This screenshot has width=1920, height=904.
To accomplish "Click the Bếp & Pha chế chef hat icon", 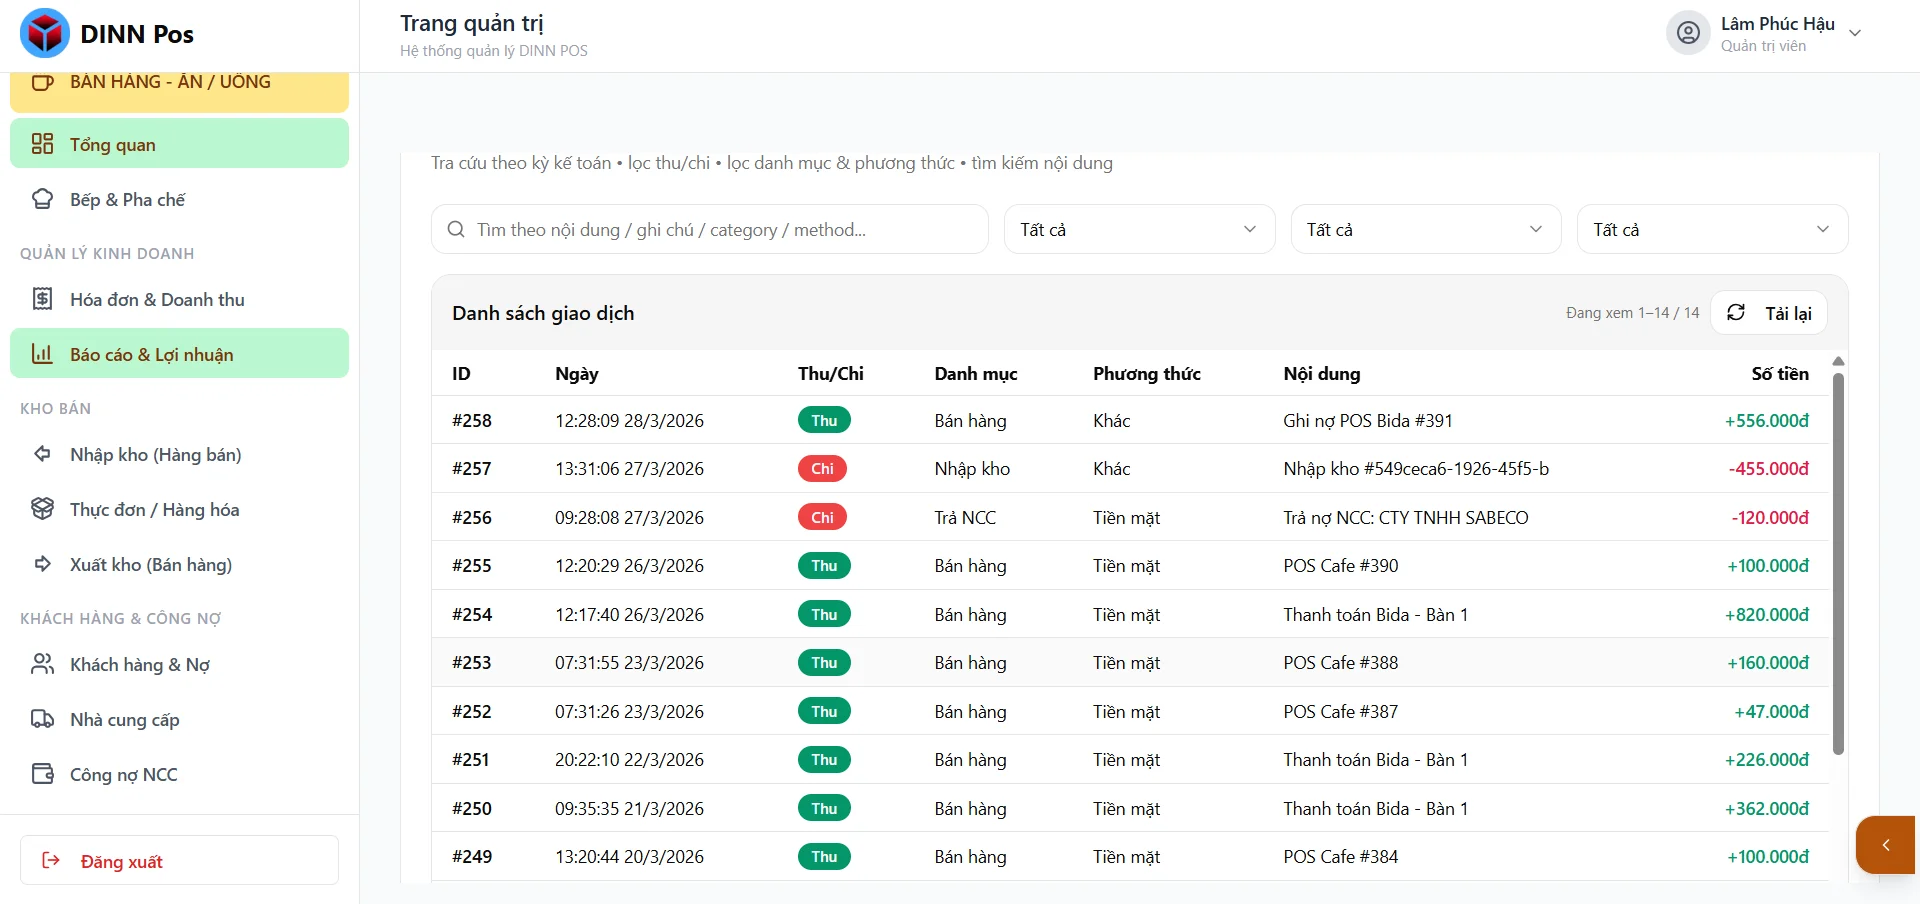I will click(42, 199).
